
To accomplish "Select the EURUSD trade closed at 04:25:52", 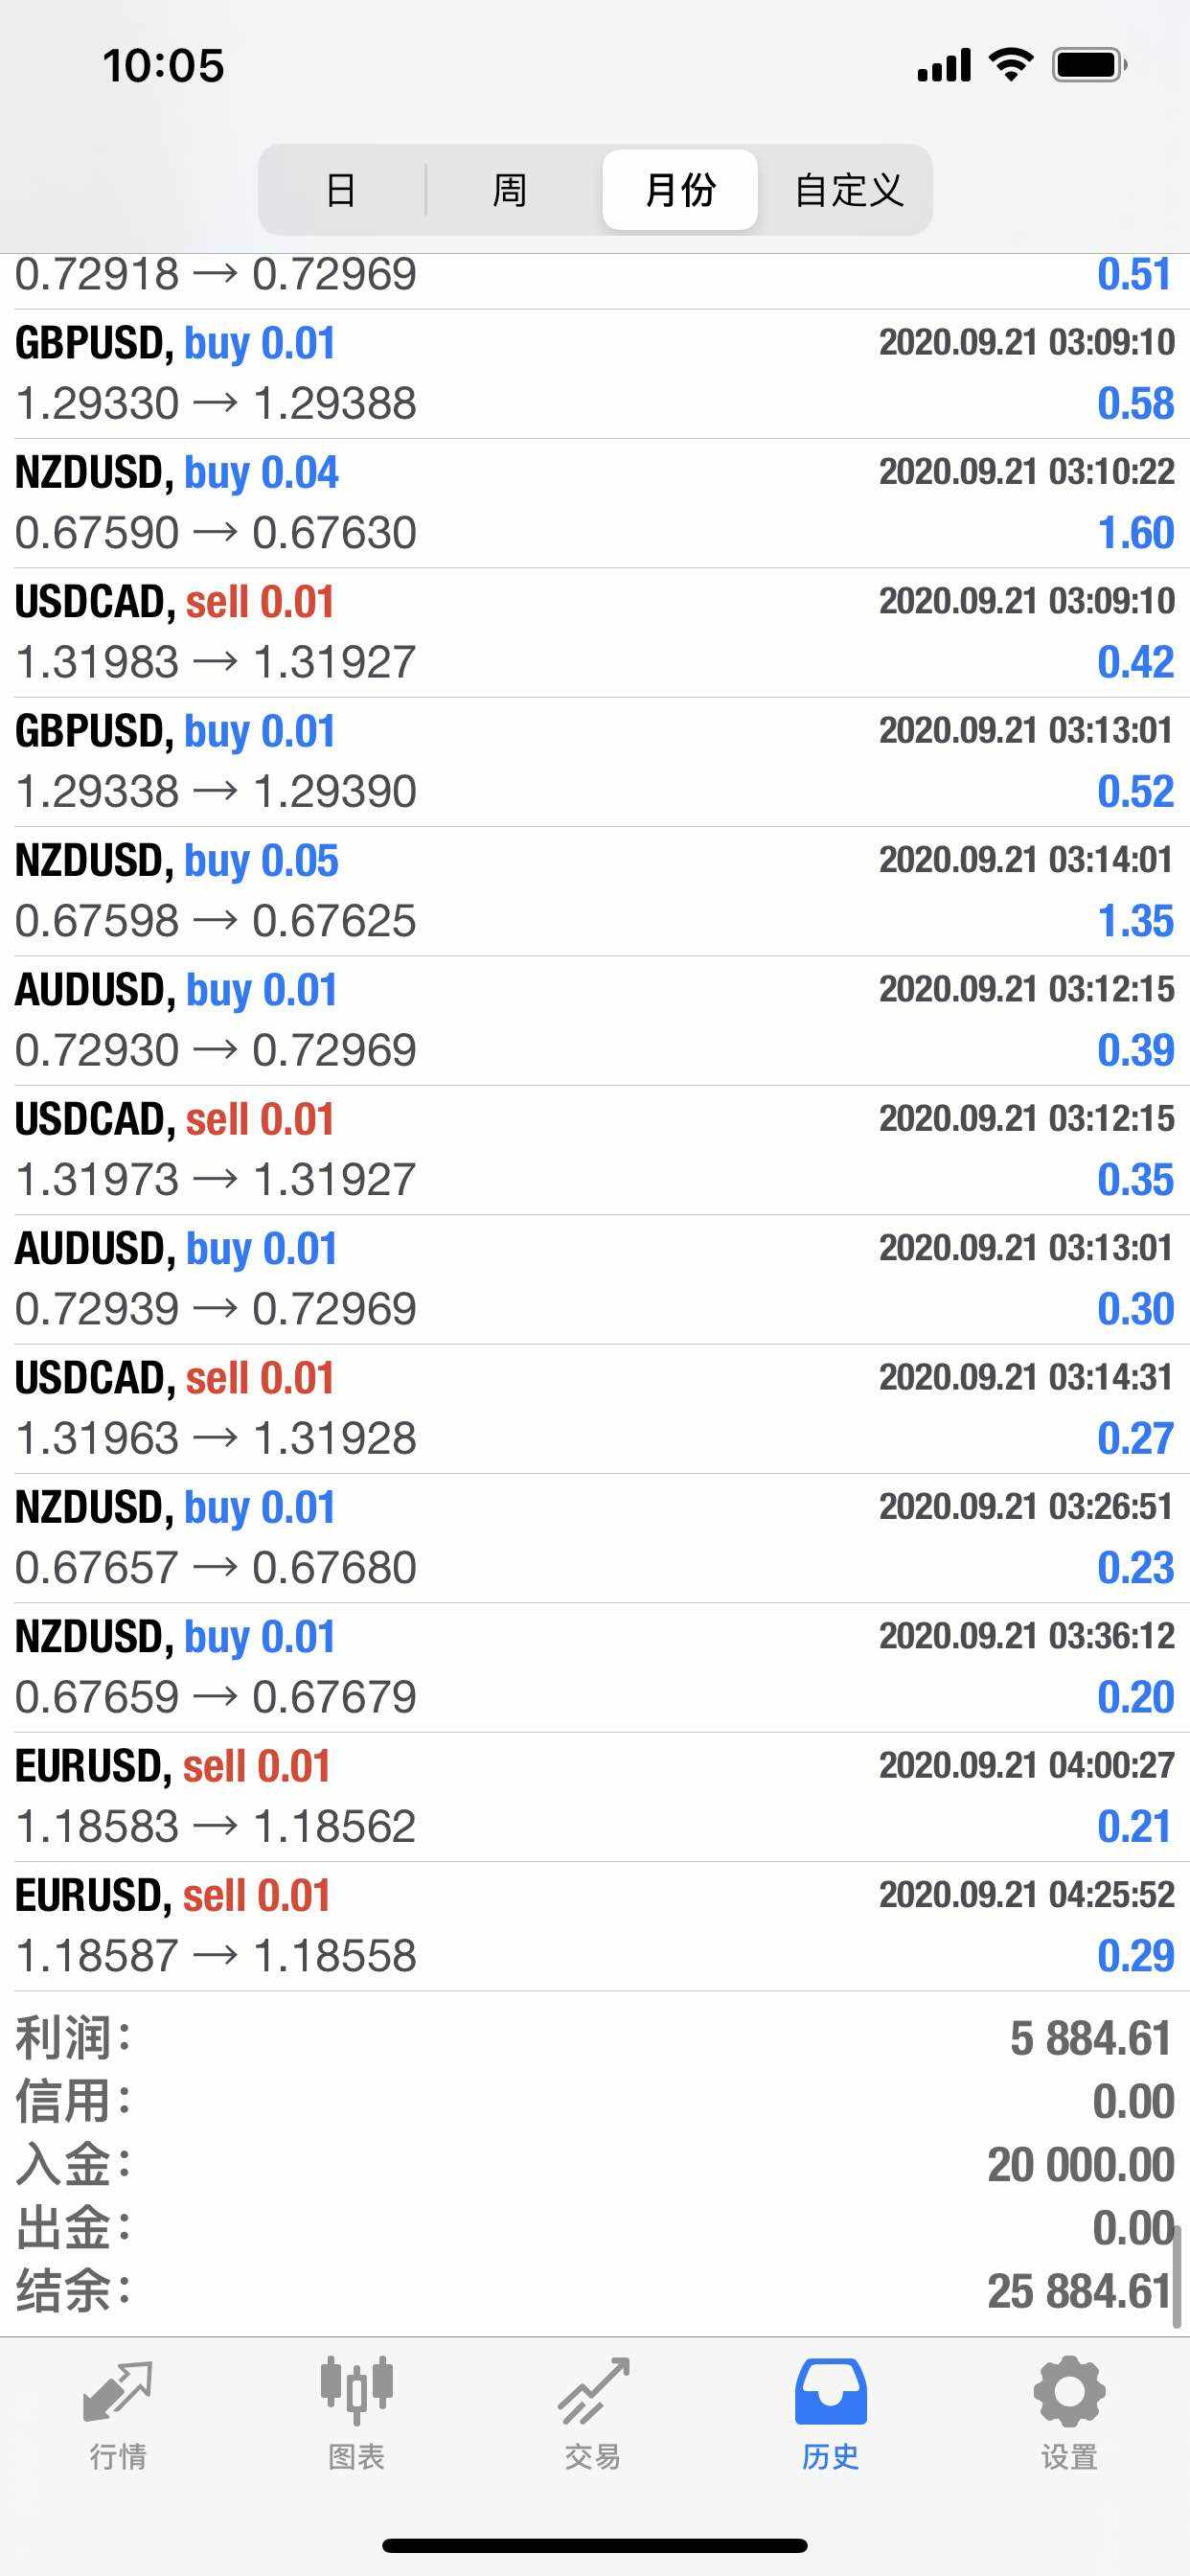I will 595,1926.
